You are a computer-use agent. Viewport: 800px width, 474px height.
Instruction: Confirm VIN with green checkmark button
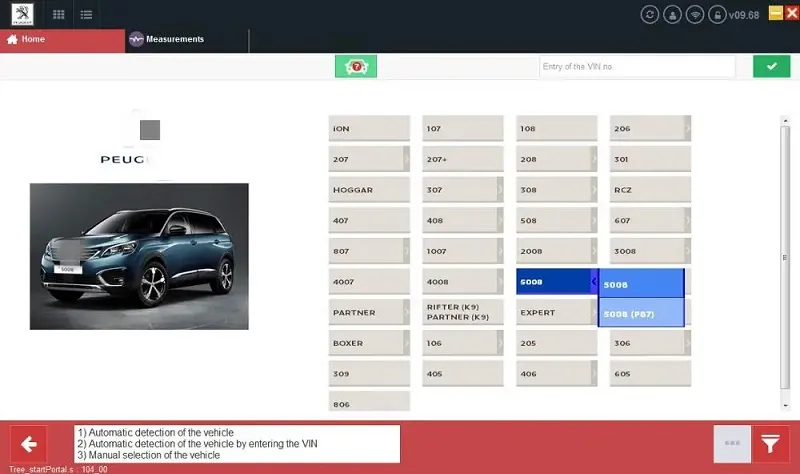(x=771, y=66)
